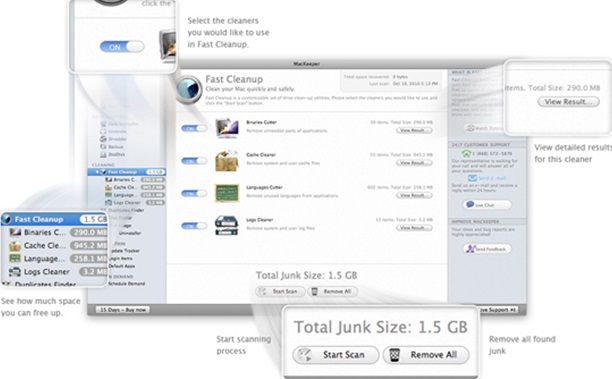Click View Result for Binaries Cutter
This screenshot has width=612, height=379.
pyautogui.click(x=414, y=130)
